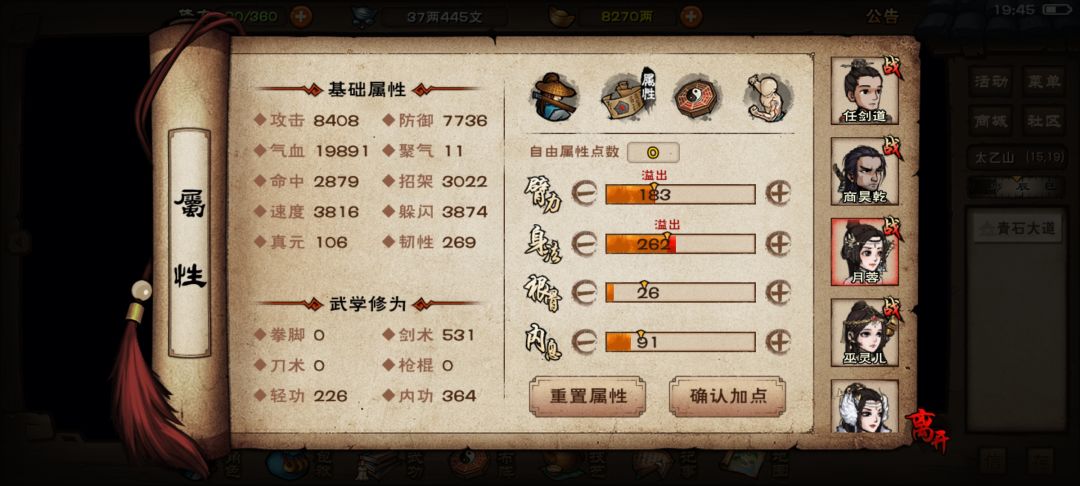Select character portrait 任剑道
Viewport: 1080px width, 486px height.
864,90
